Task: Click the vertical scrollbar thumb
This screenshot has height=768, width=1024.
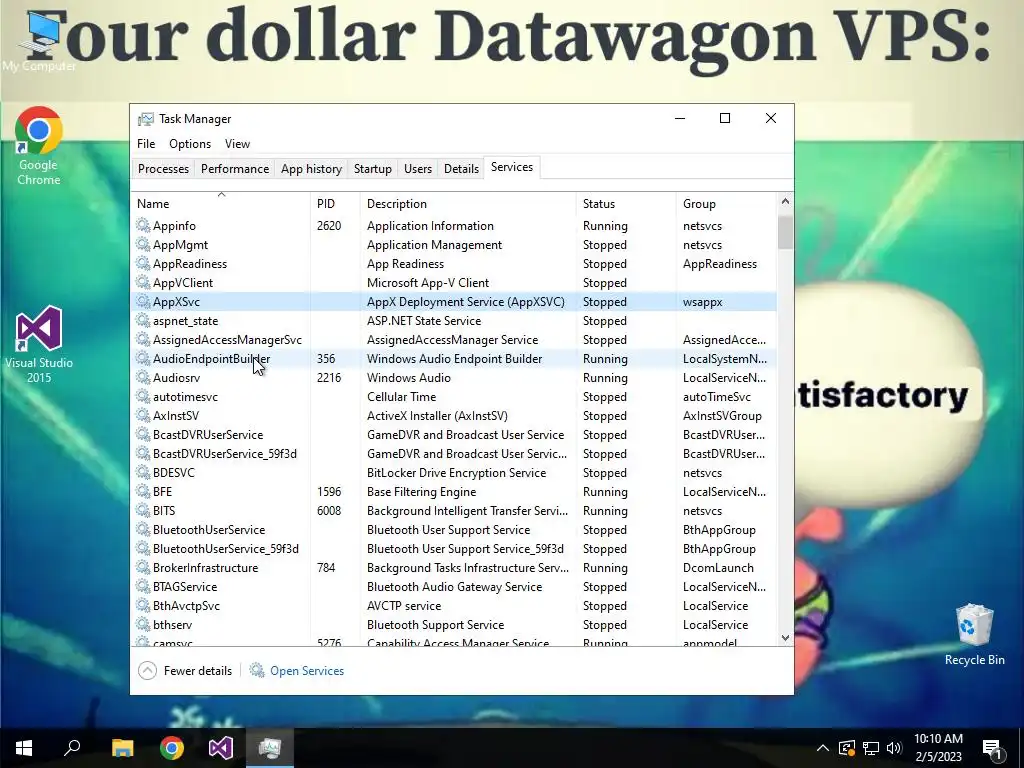Action: (785, 232)
